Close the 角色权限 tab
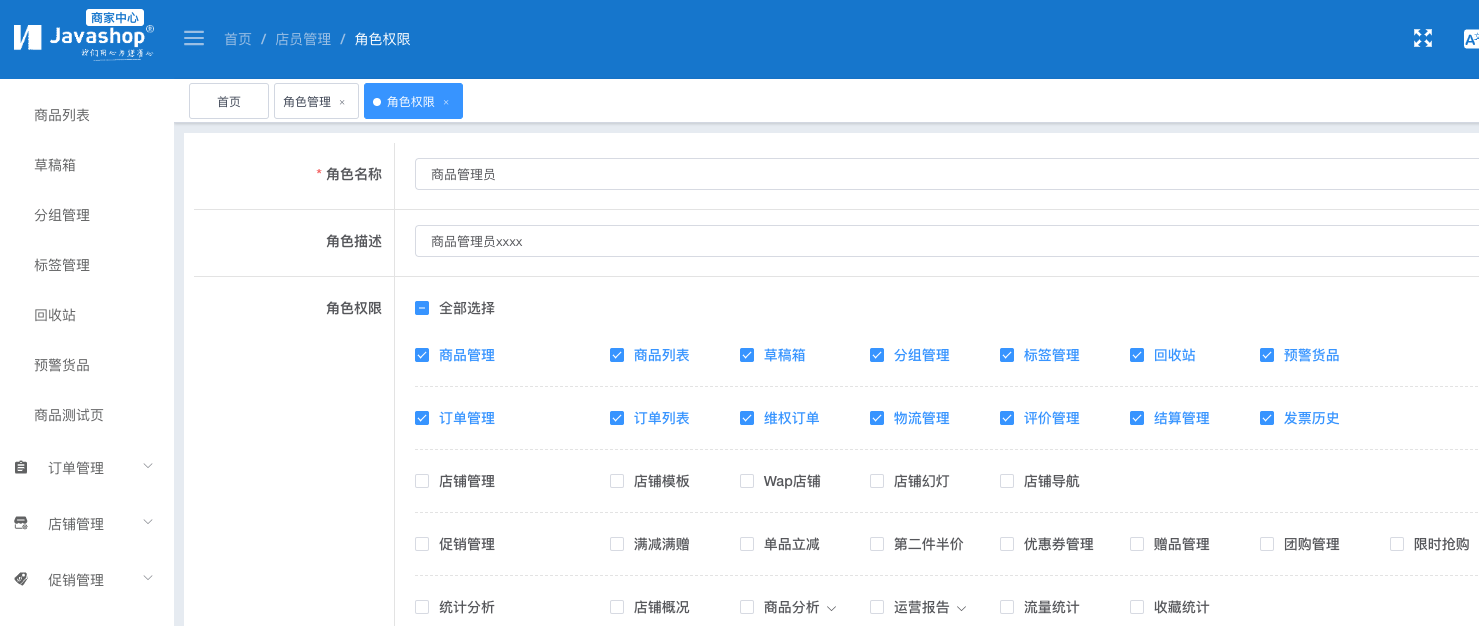 tap(446, 102)
